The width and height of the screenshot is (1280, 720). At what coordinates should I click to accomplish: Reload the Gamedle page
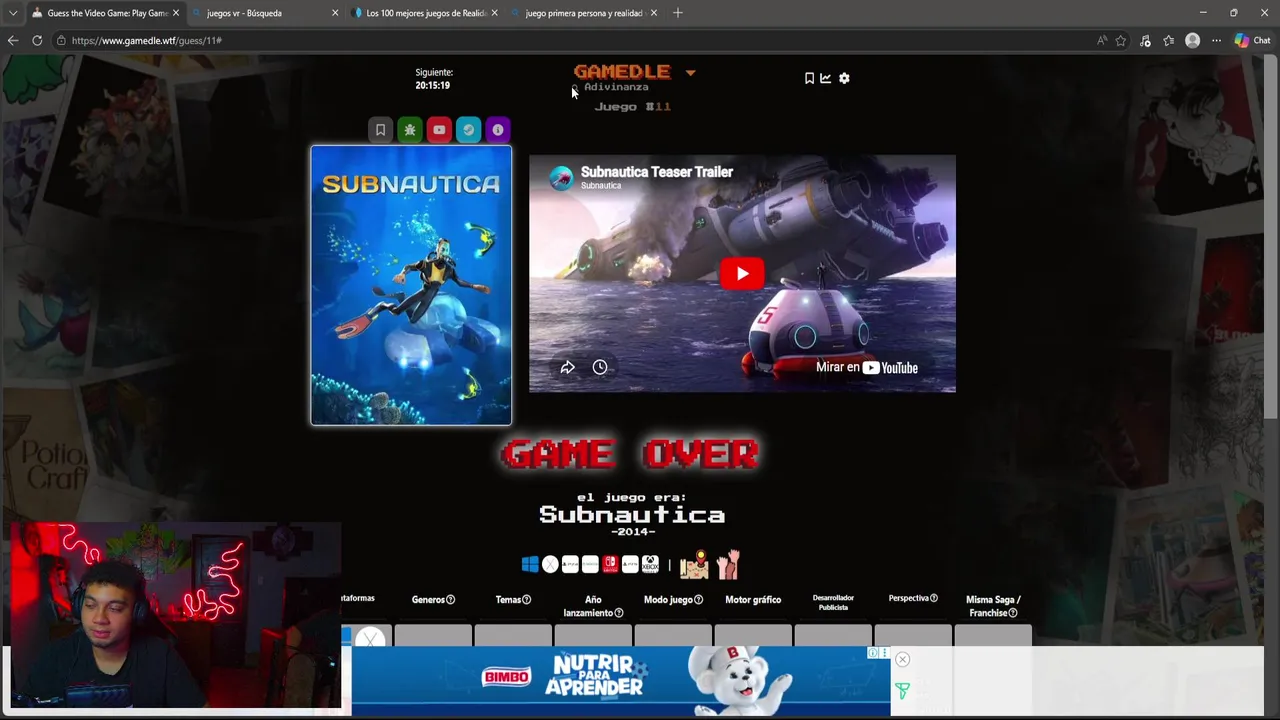[x=37, y=40]
